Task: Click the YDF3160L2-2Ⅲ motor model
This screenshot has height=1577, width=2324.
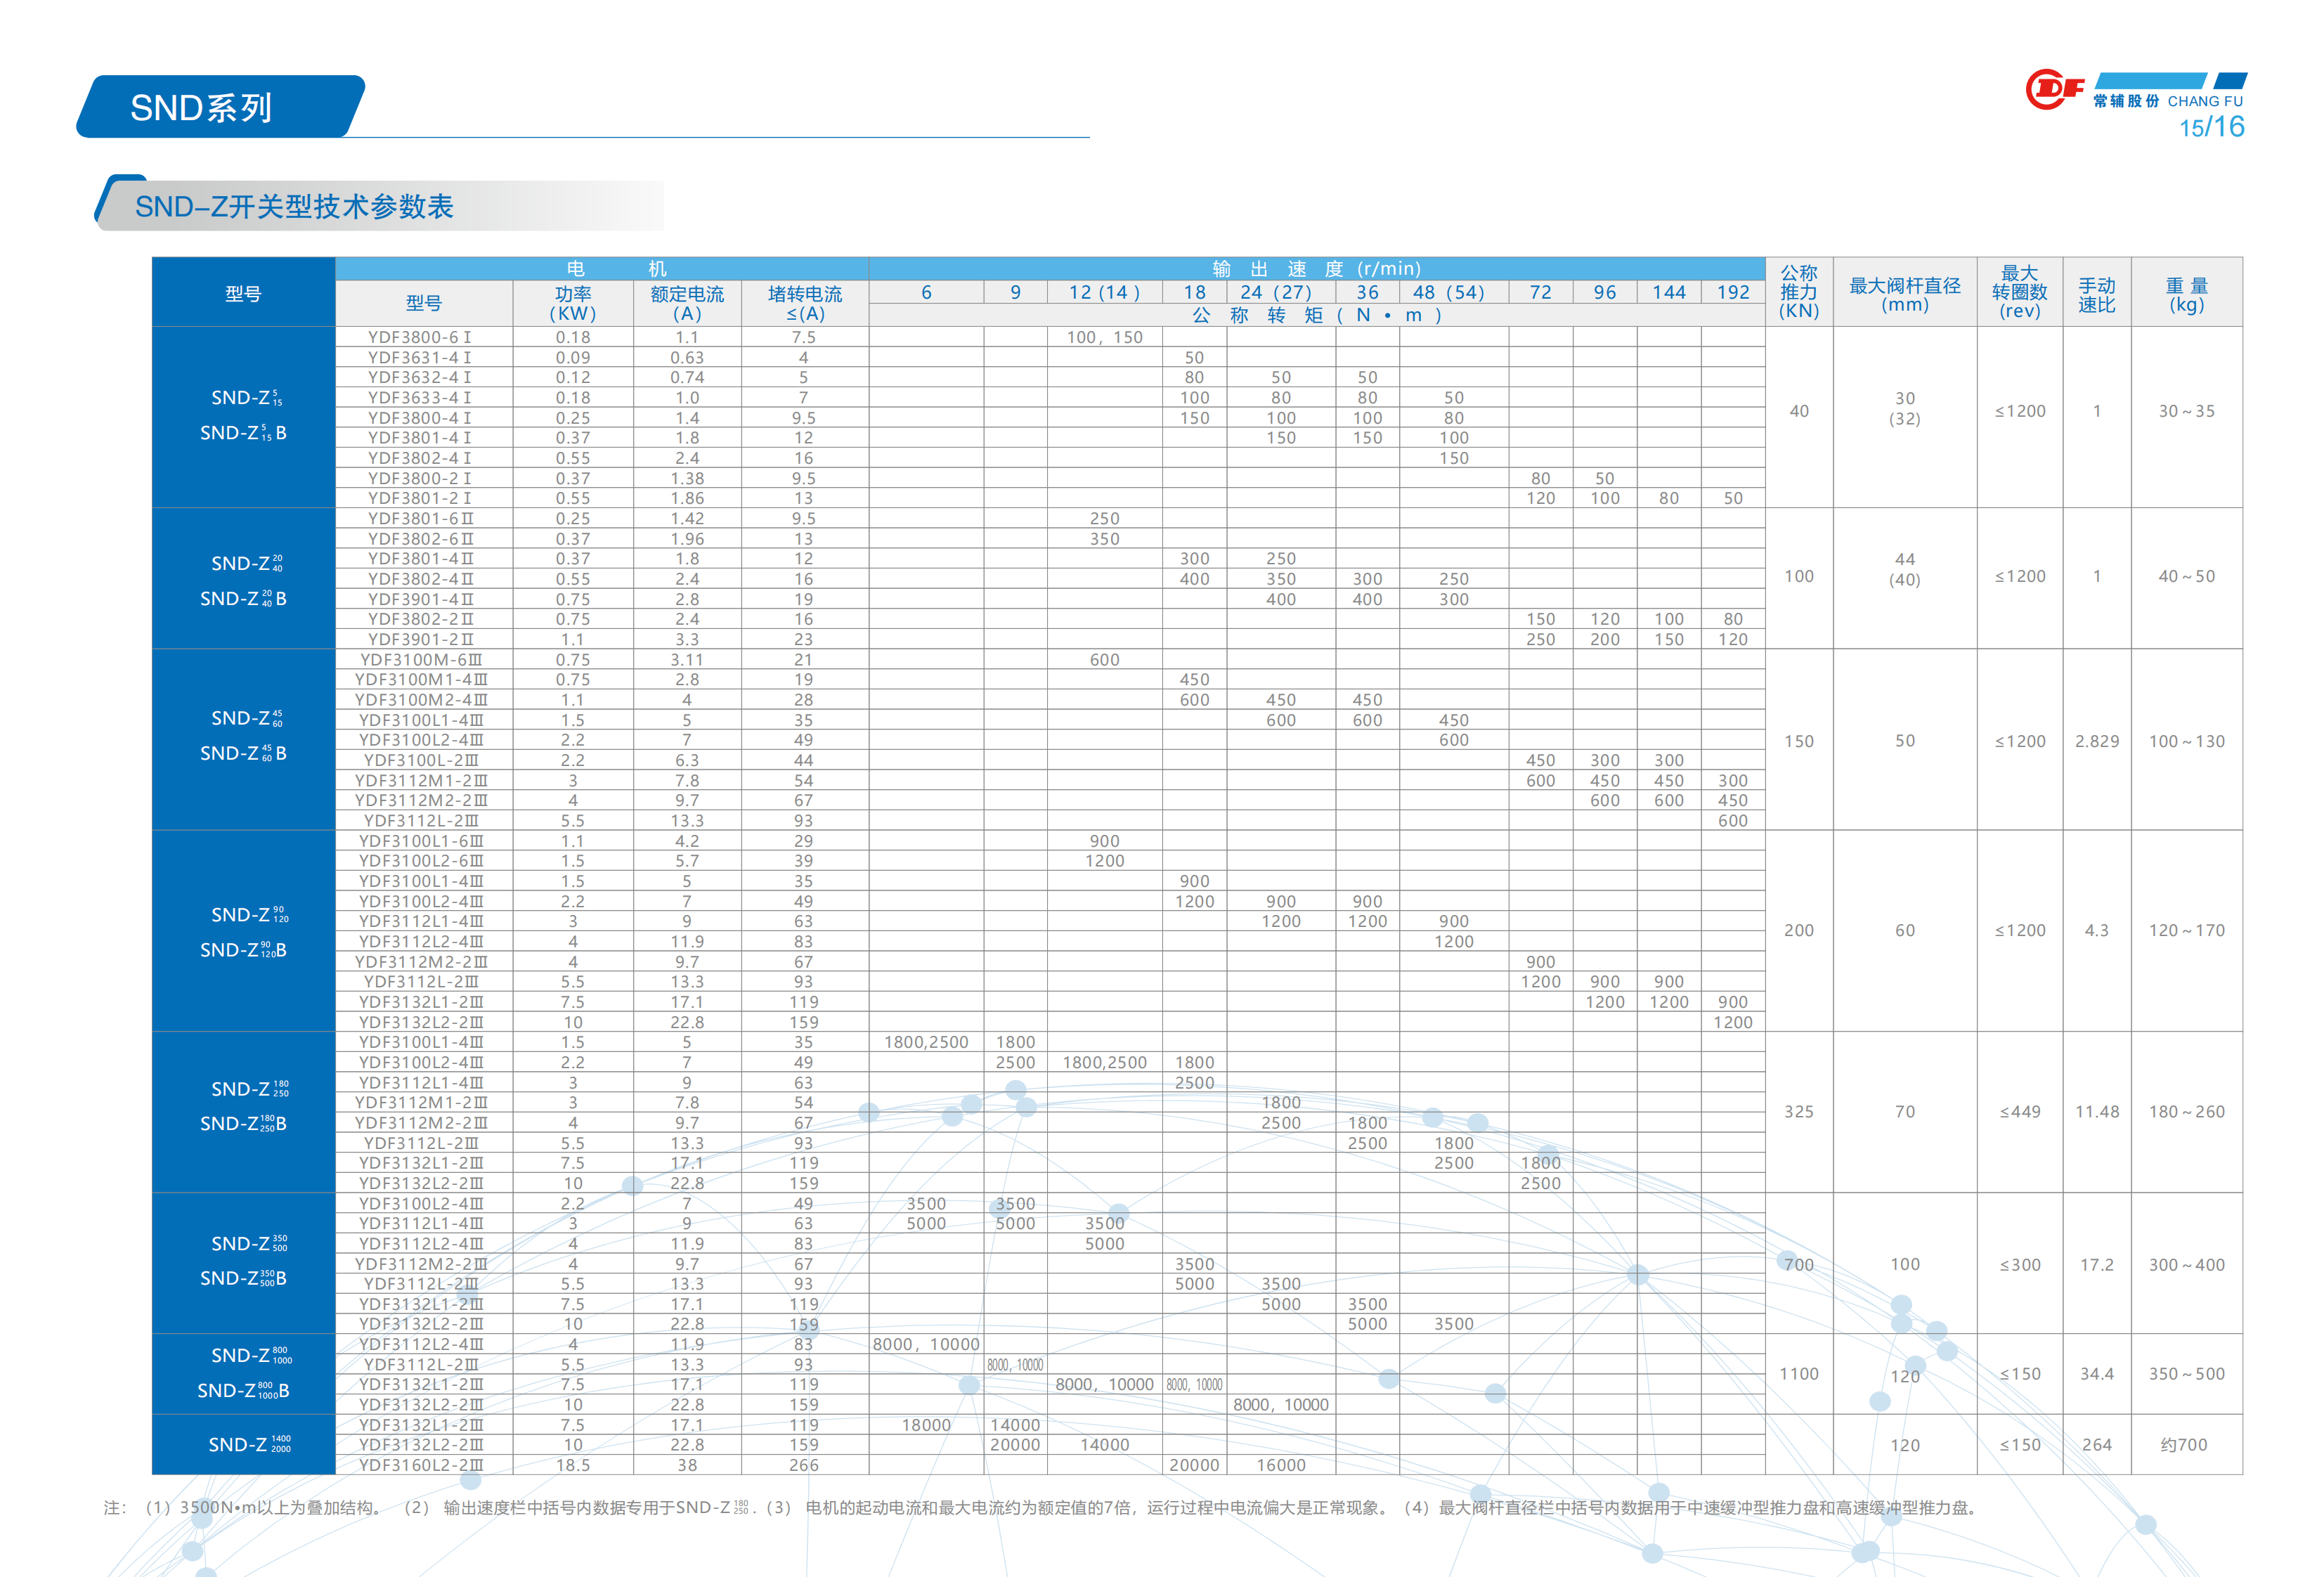Action: 421,1464
